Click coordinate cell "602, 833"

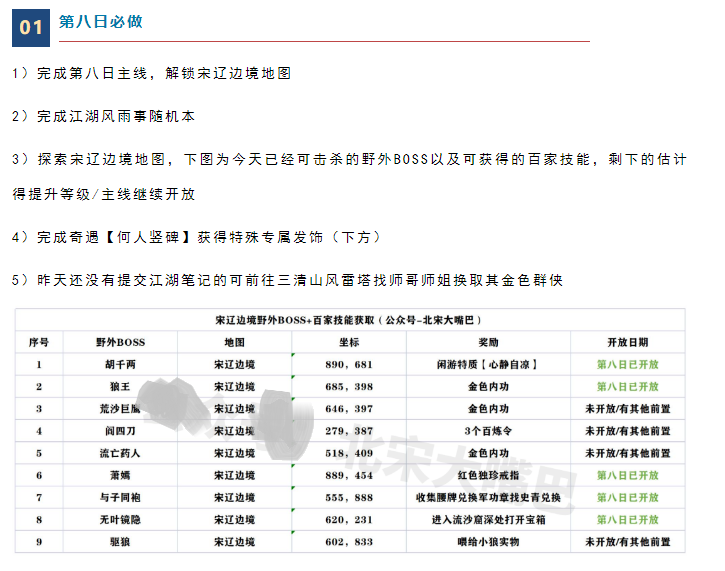pos(349,542)
